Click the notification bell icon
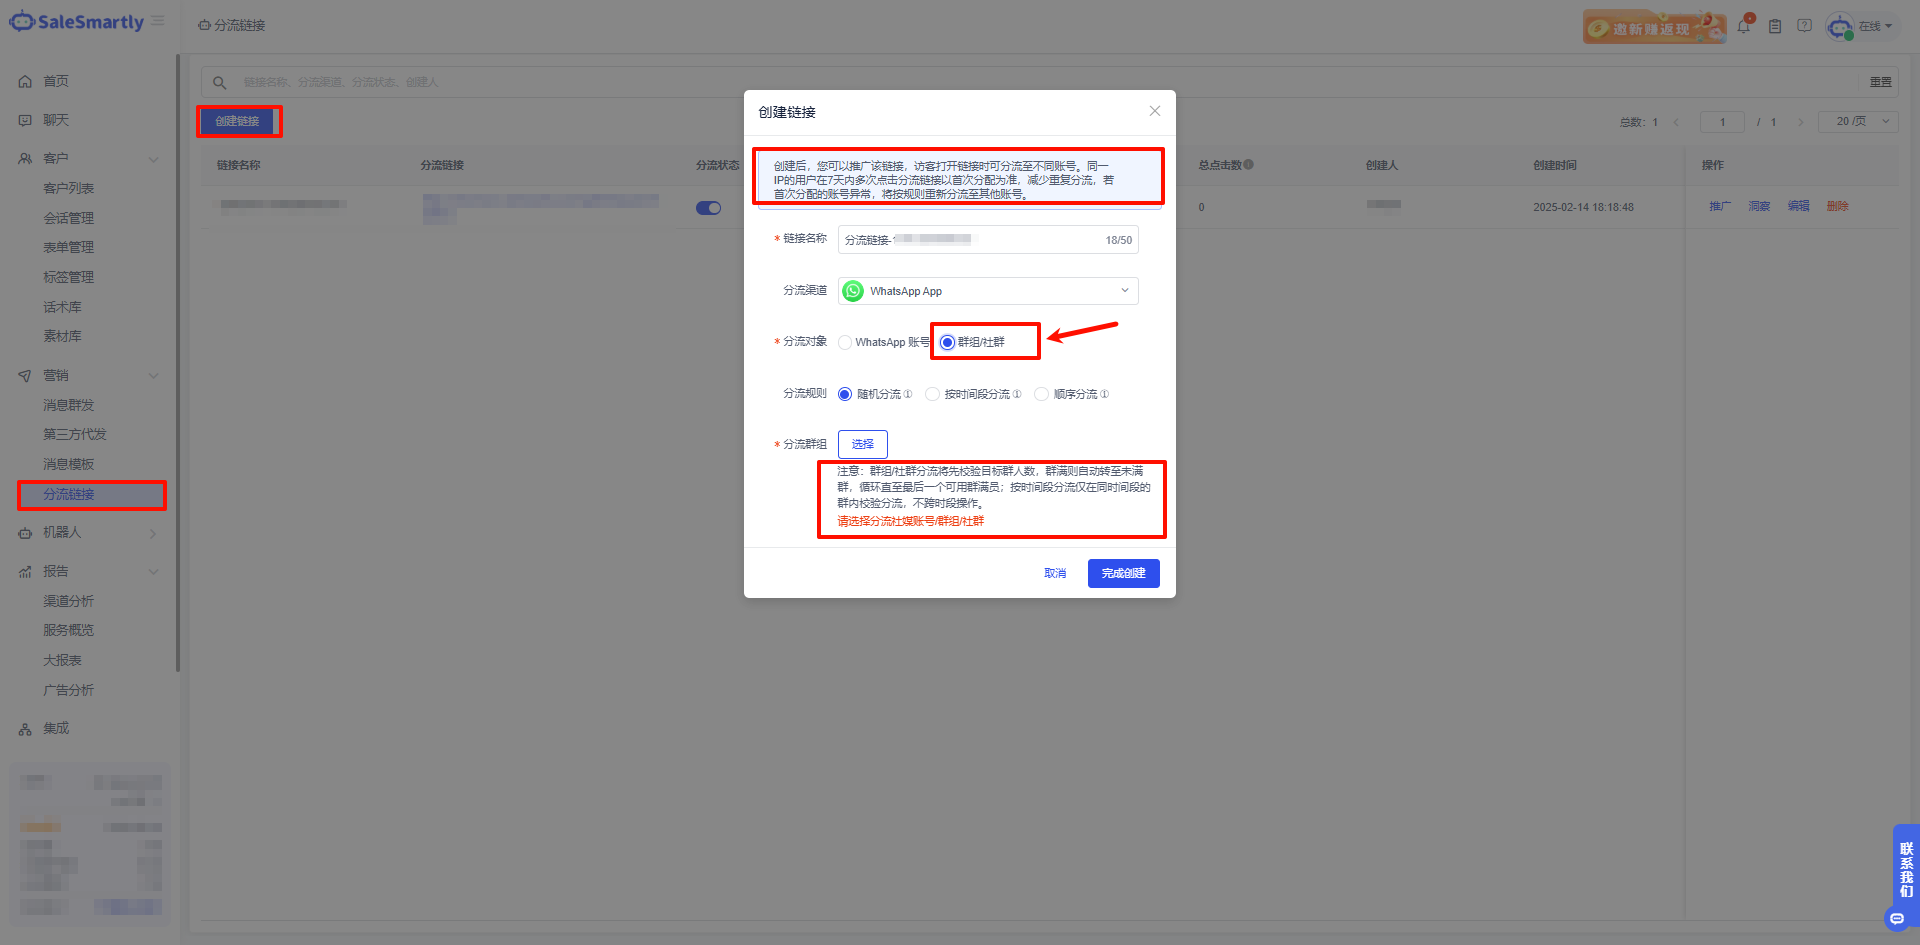This screenshot has height=945, width=1920. click(1744, 26)
